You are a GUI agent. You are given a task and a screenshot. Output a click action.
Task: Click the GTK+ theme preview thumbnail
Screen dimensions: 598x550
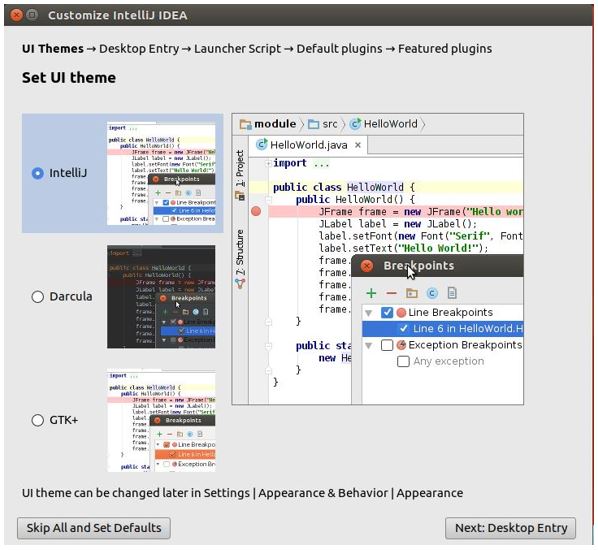[x=161, y=420]
